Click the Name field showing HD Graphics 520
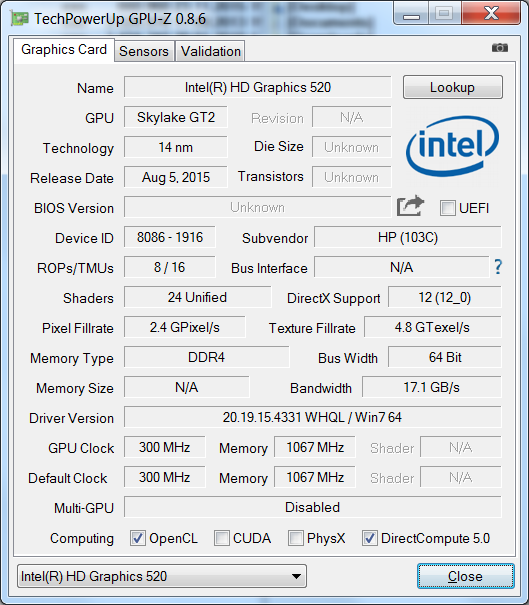The height and width of the screenshot is (605, 529). [258, 87]
